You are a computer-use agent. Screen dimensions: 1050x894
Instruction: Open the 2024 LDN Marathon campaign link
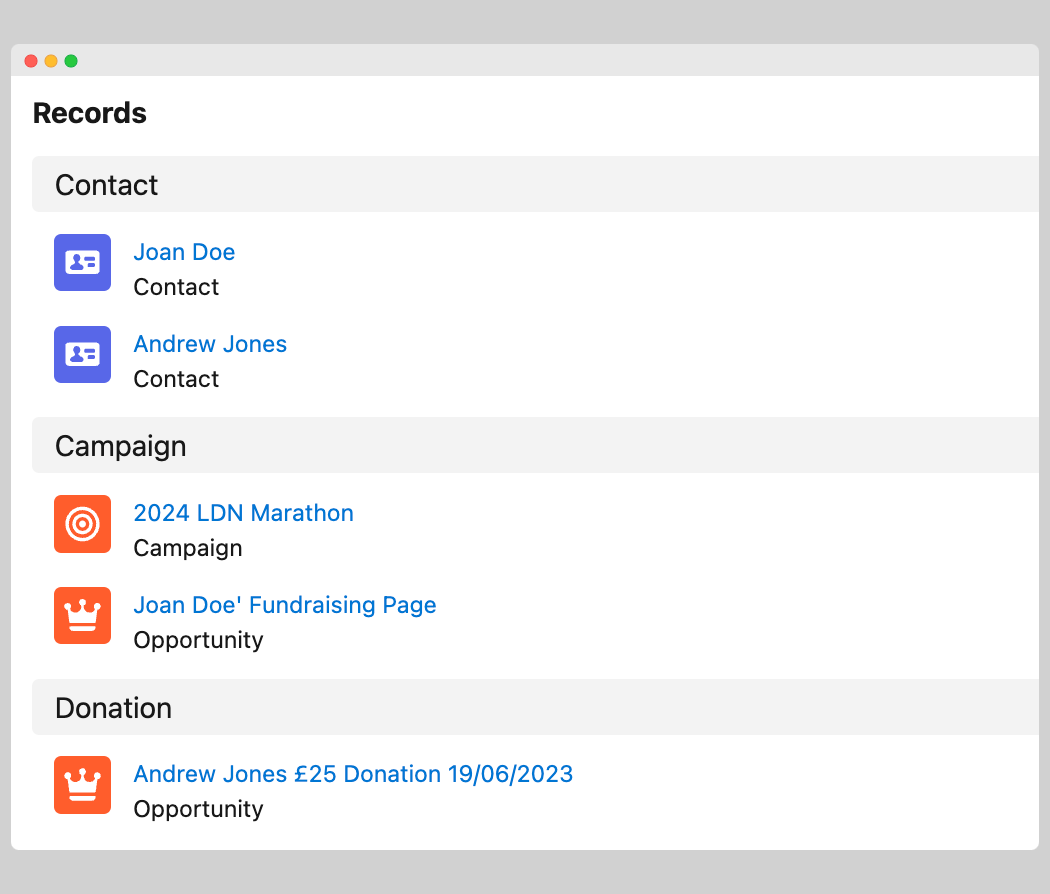pos(243,513)
